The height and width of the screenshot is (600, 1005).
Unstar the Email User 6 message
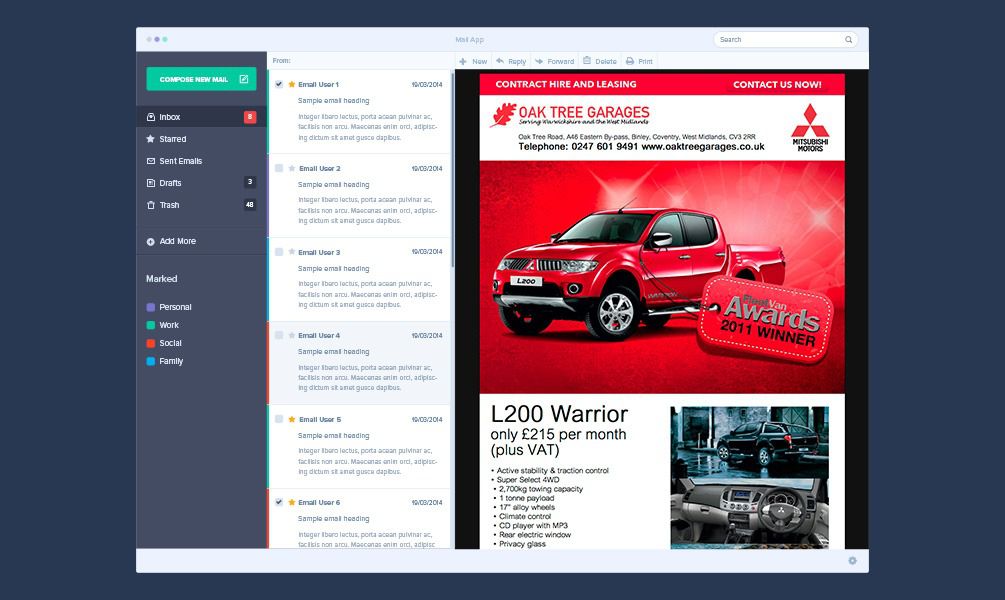pyautogui.click(x=292, y=502)
